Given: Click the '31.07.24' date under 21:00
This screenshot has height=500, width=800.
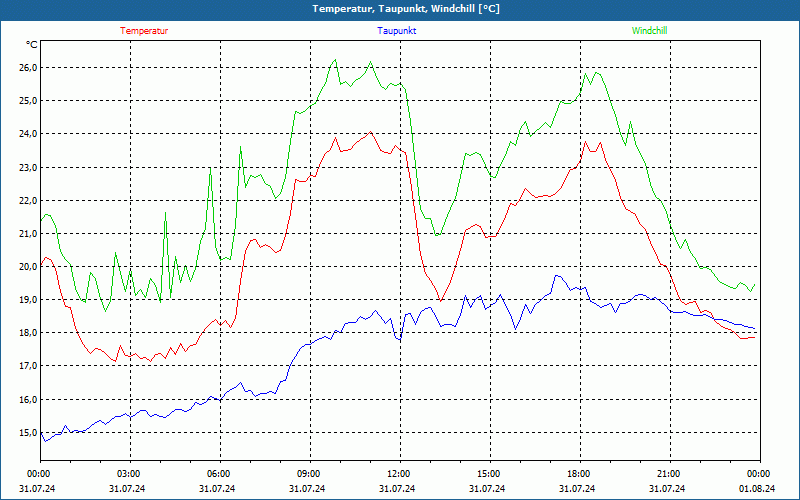Looking at the screenshot, I should [667, 488].
